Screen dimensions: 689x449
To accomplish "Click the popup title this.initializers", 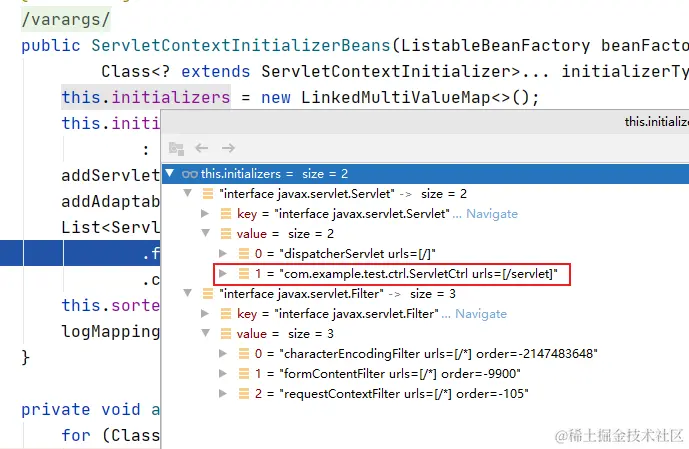I will coord(656,122).
